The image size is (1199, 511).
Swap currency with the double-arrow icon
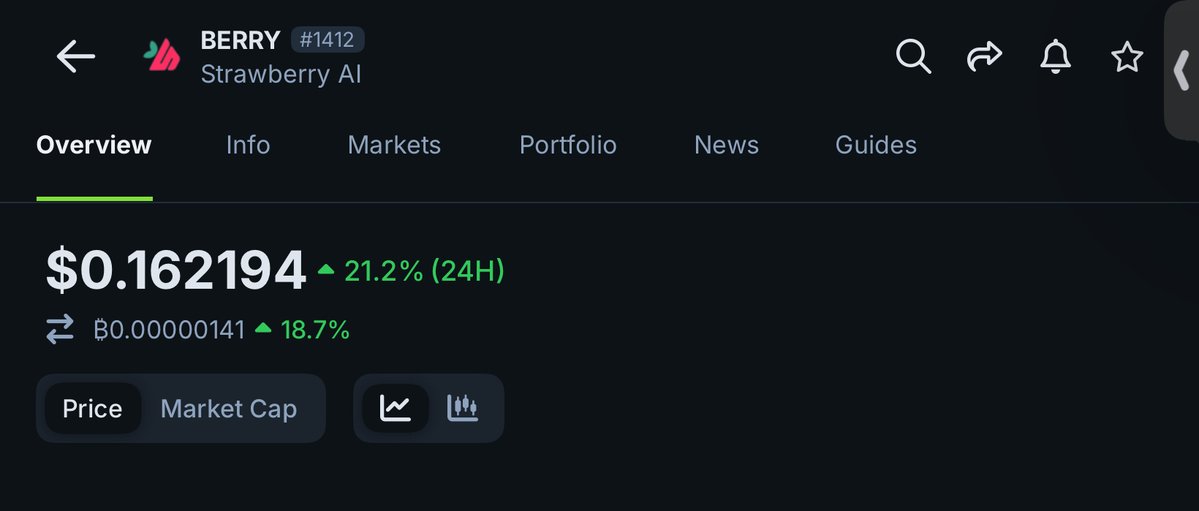click(60, 330)
